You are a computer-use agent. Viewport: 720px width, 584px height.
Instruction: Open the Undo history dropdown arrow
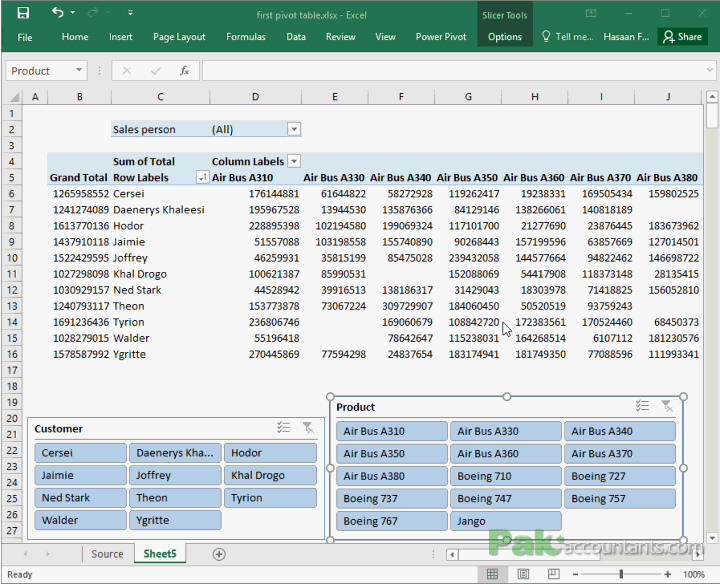click(x=73, y=13)
